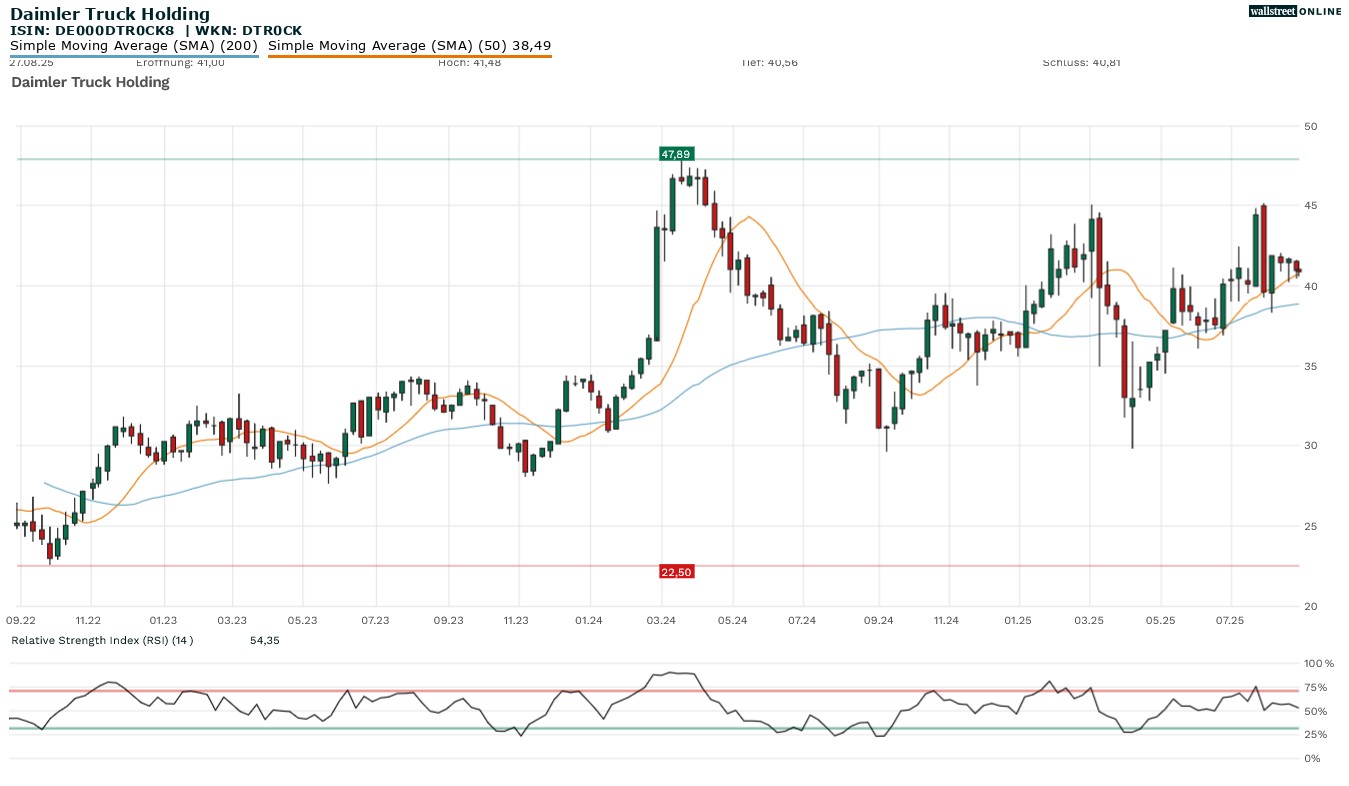Select the red 22,50 low price marker
This screenshot has height=786, width=1349.
pyautogui.click(x=676, y=572)
